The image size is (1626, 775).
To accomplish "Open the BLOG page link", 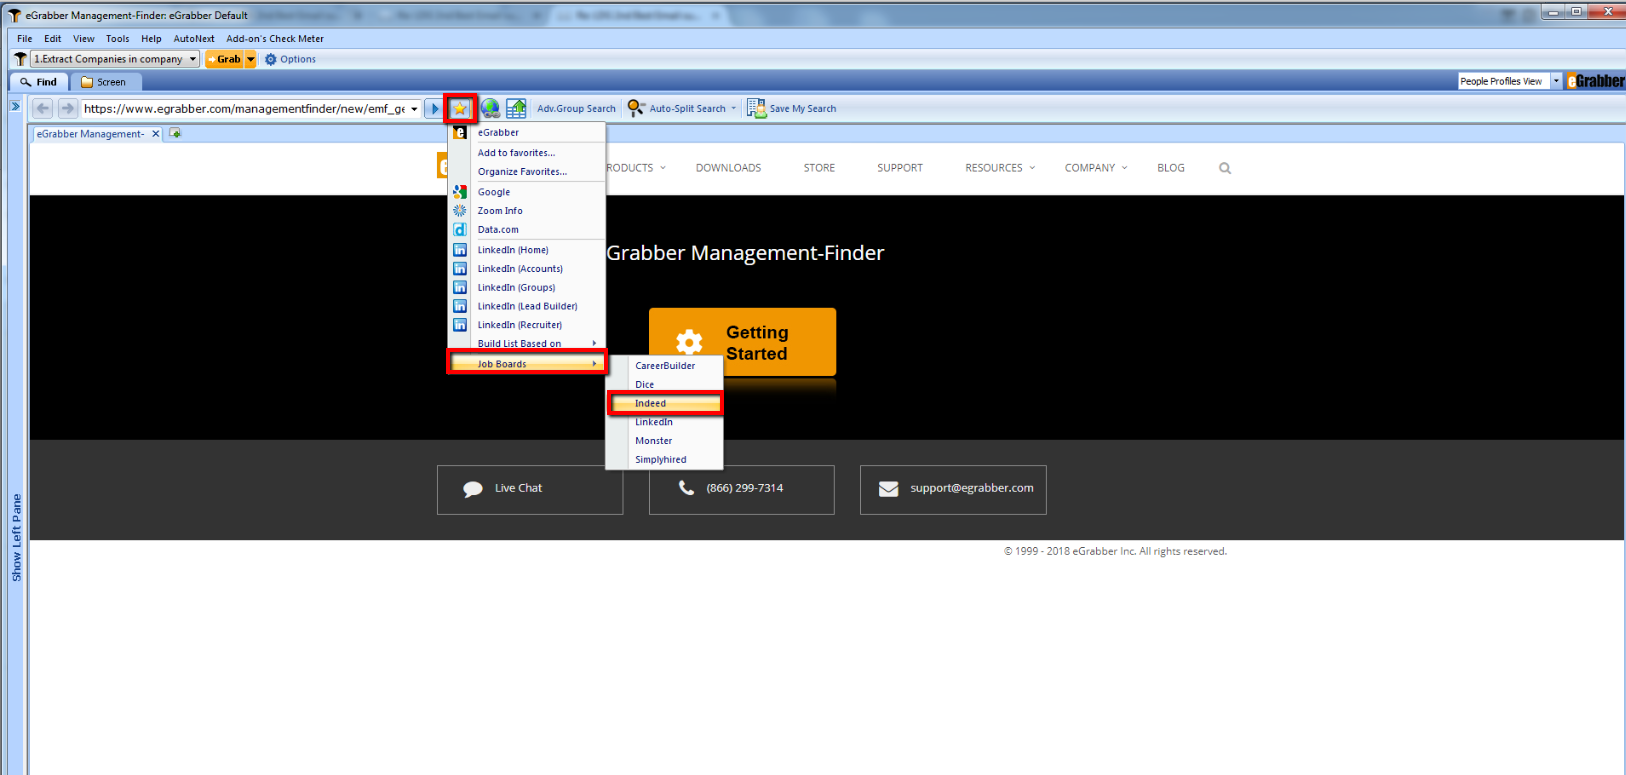I will (1171, 168).
